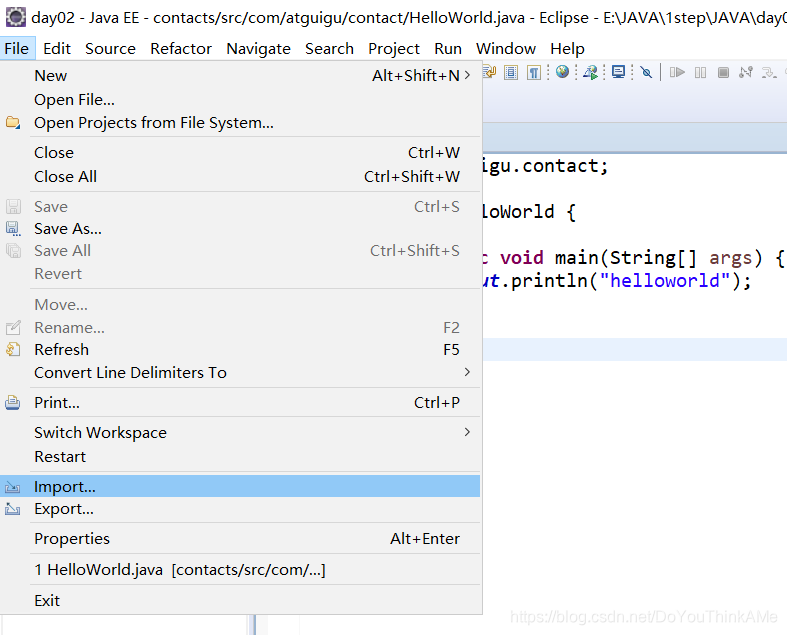Click the folder icon for Open Projects
The image size is (787, 635).
[13, 122]
